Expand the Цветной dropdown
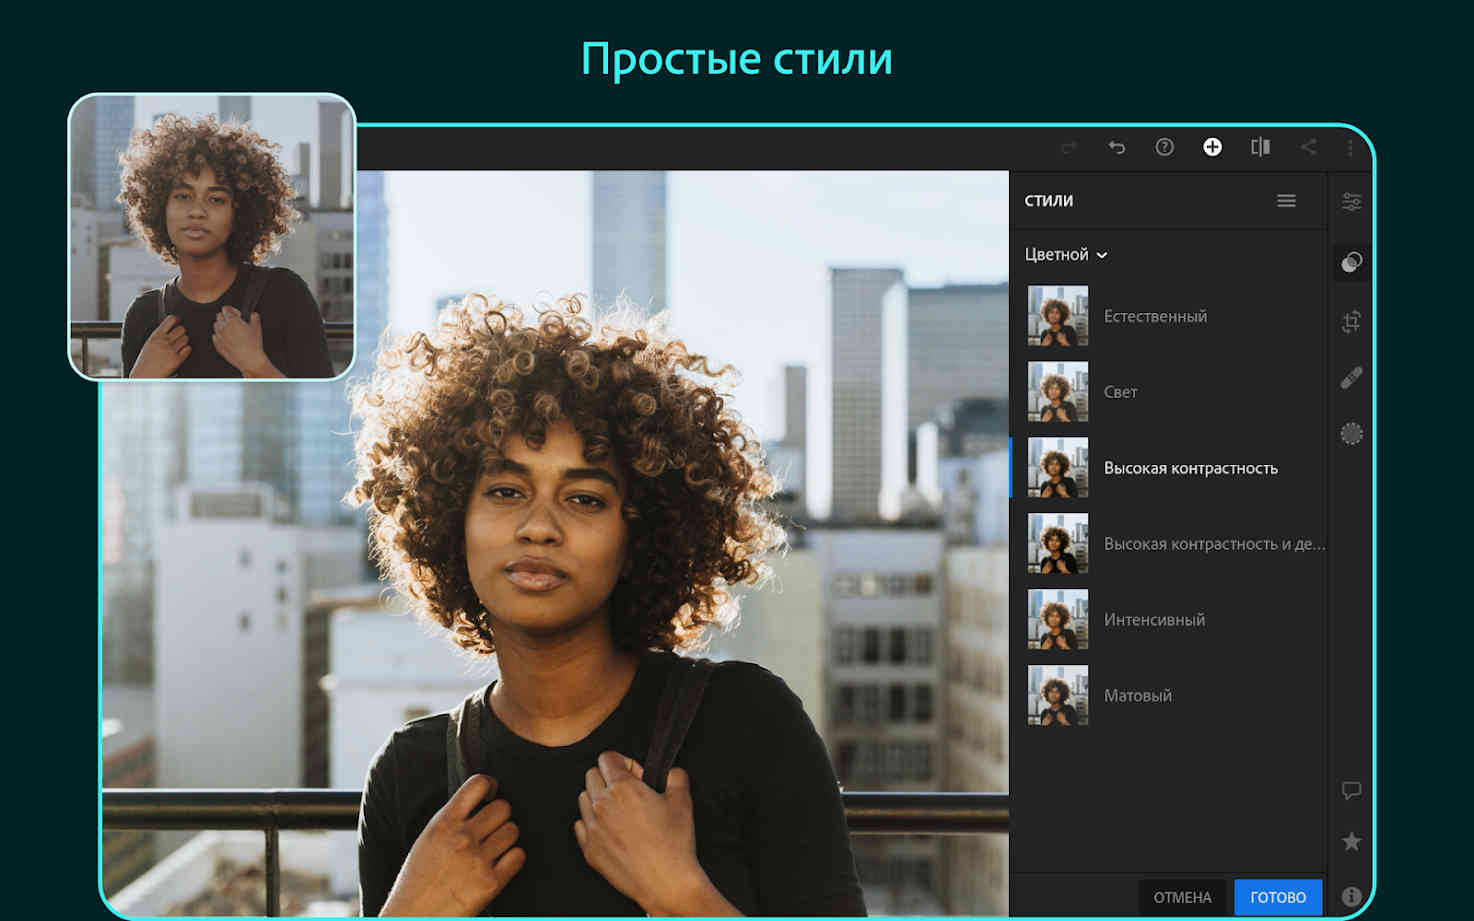The image size is (1474, 921). 1066,255
